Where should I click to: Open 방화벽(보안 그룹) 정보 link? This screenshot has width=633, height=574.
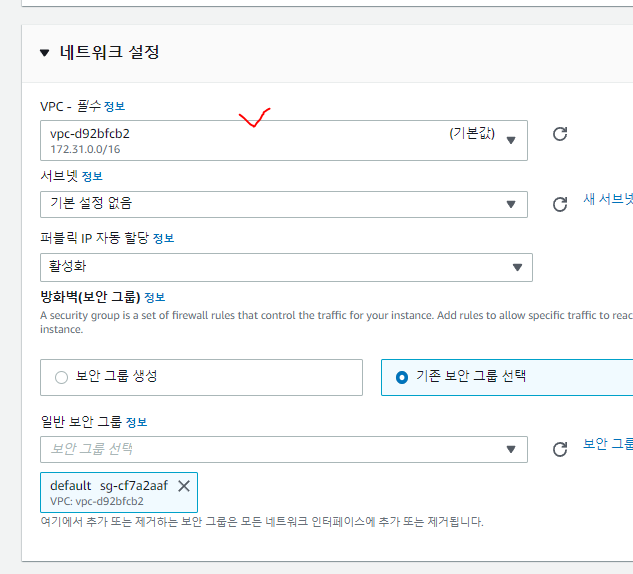coord(154,297)
